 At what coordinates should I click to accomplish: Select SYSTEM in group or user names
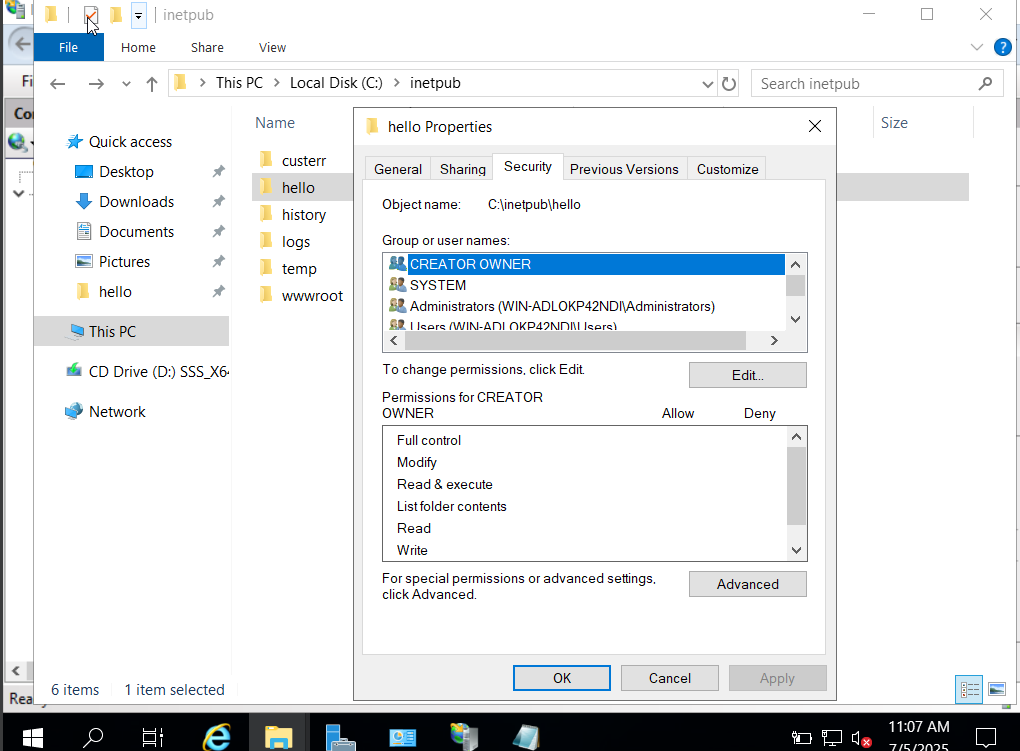438,285
